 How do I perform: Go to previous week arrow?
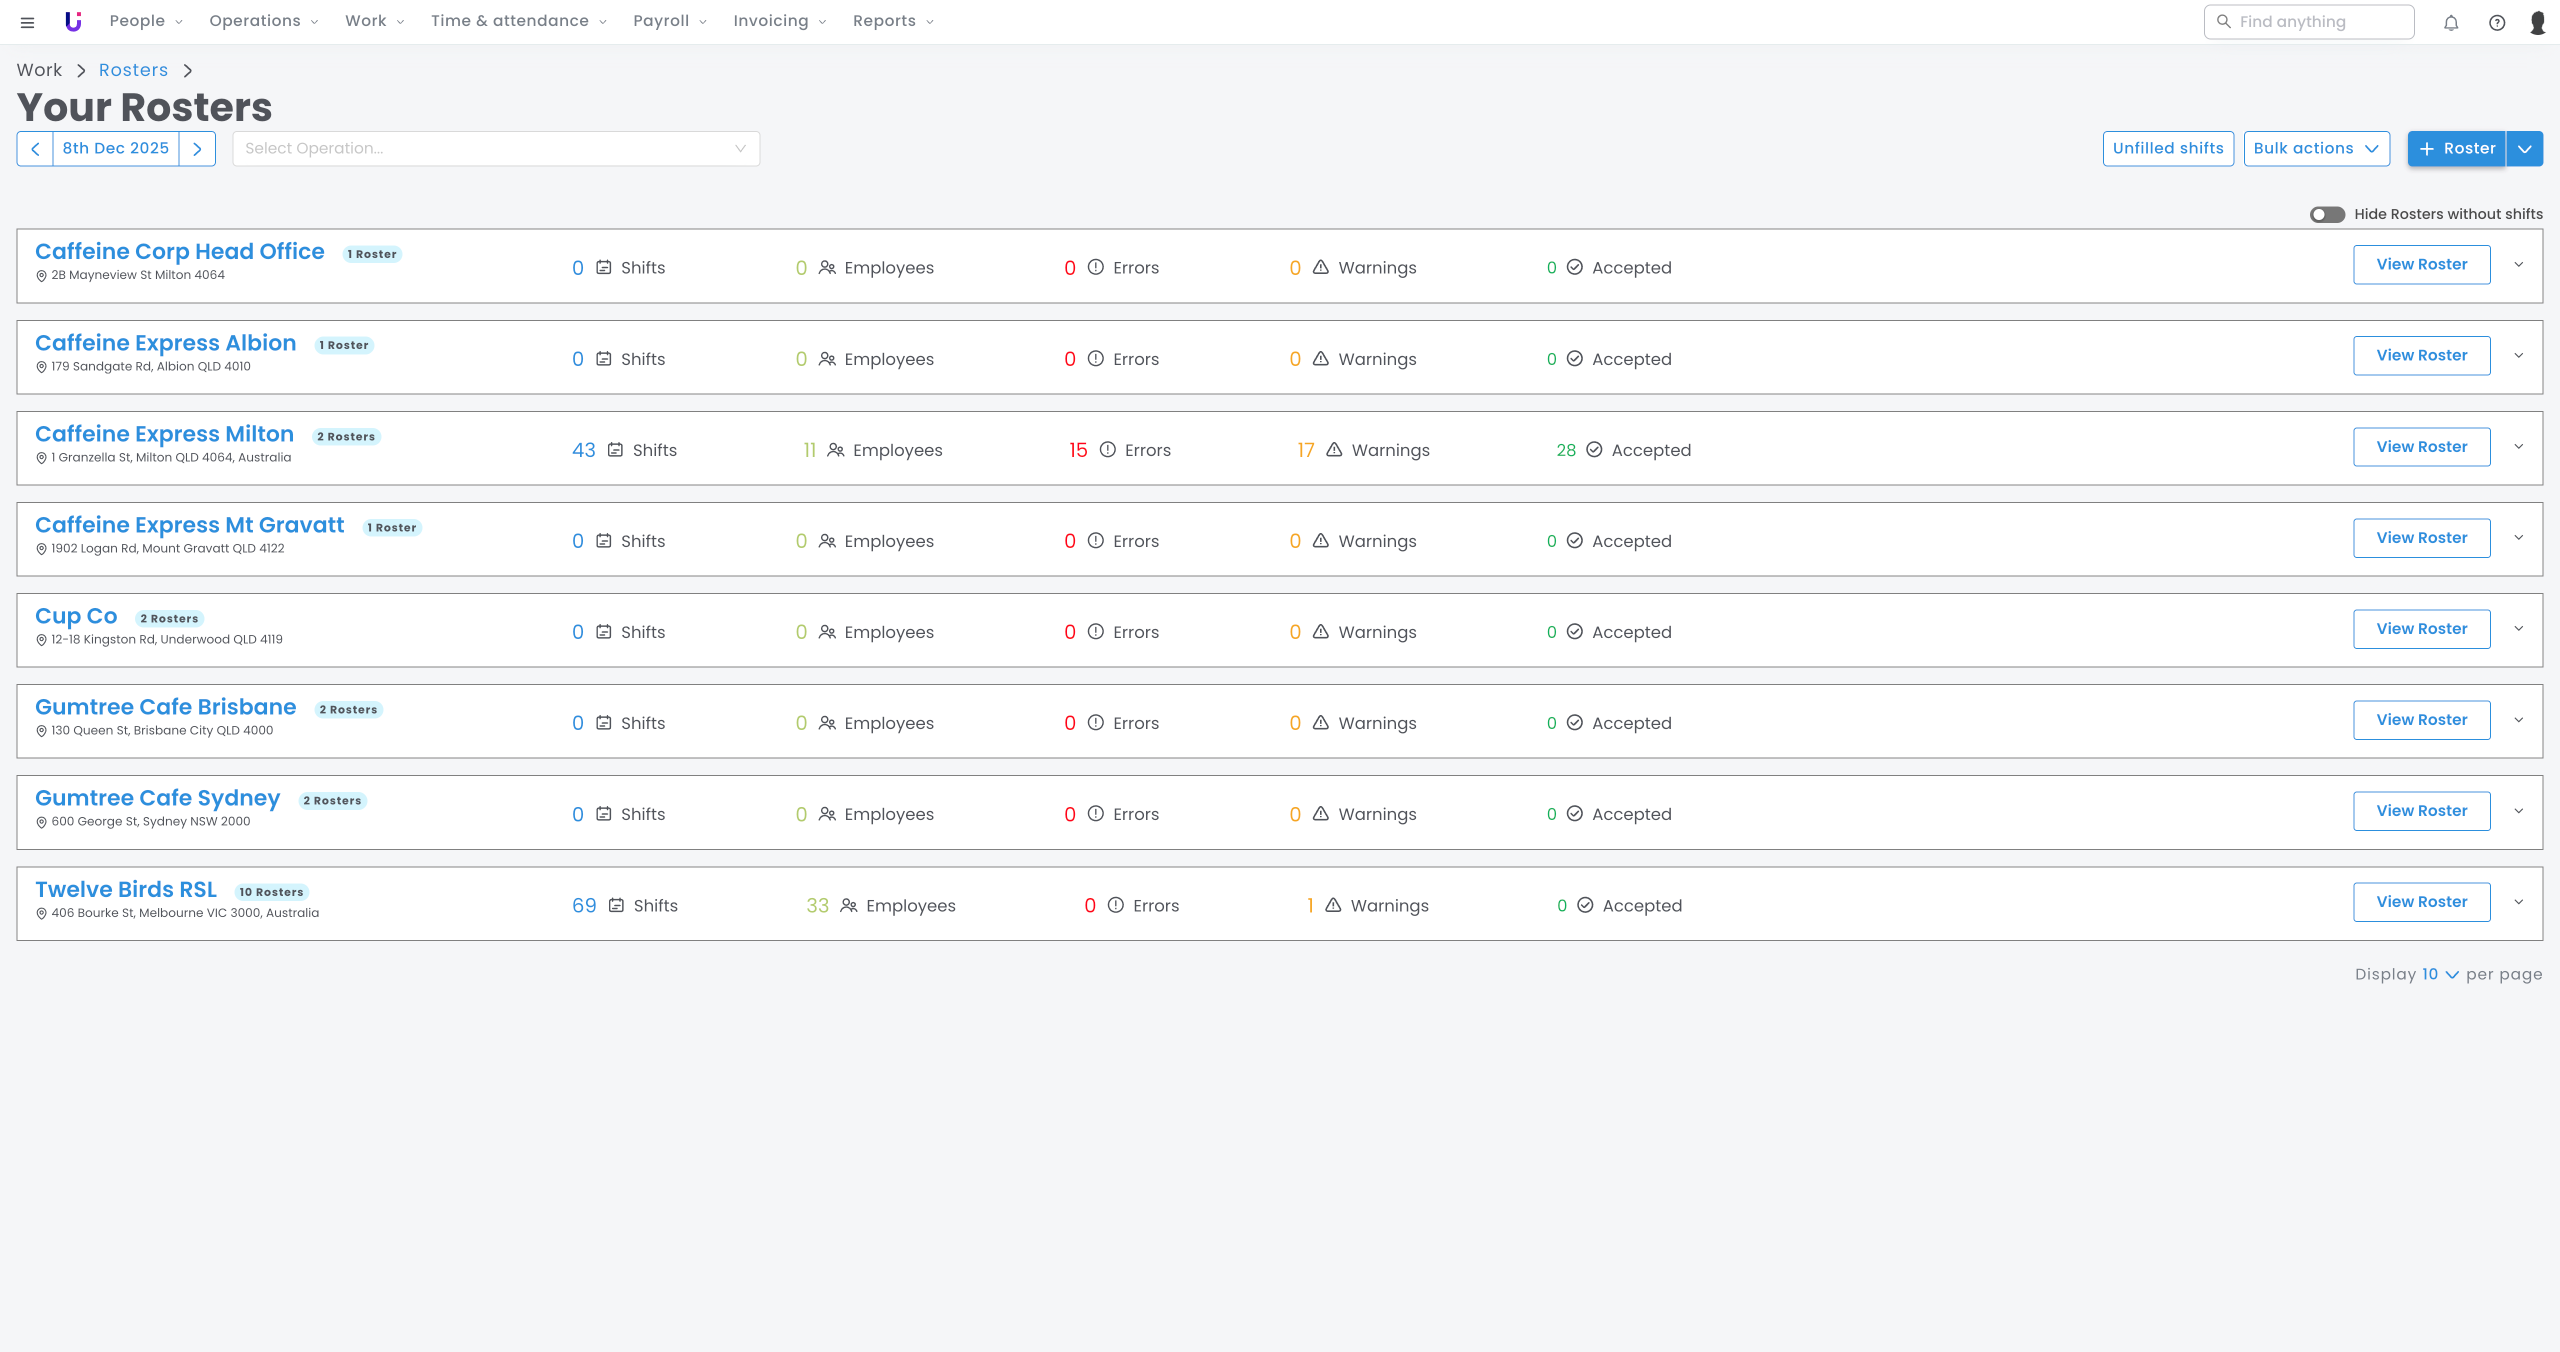[35, 148]
